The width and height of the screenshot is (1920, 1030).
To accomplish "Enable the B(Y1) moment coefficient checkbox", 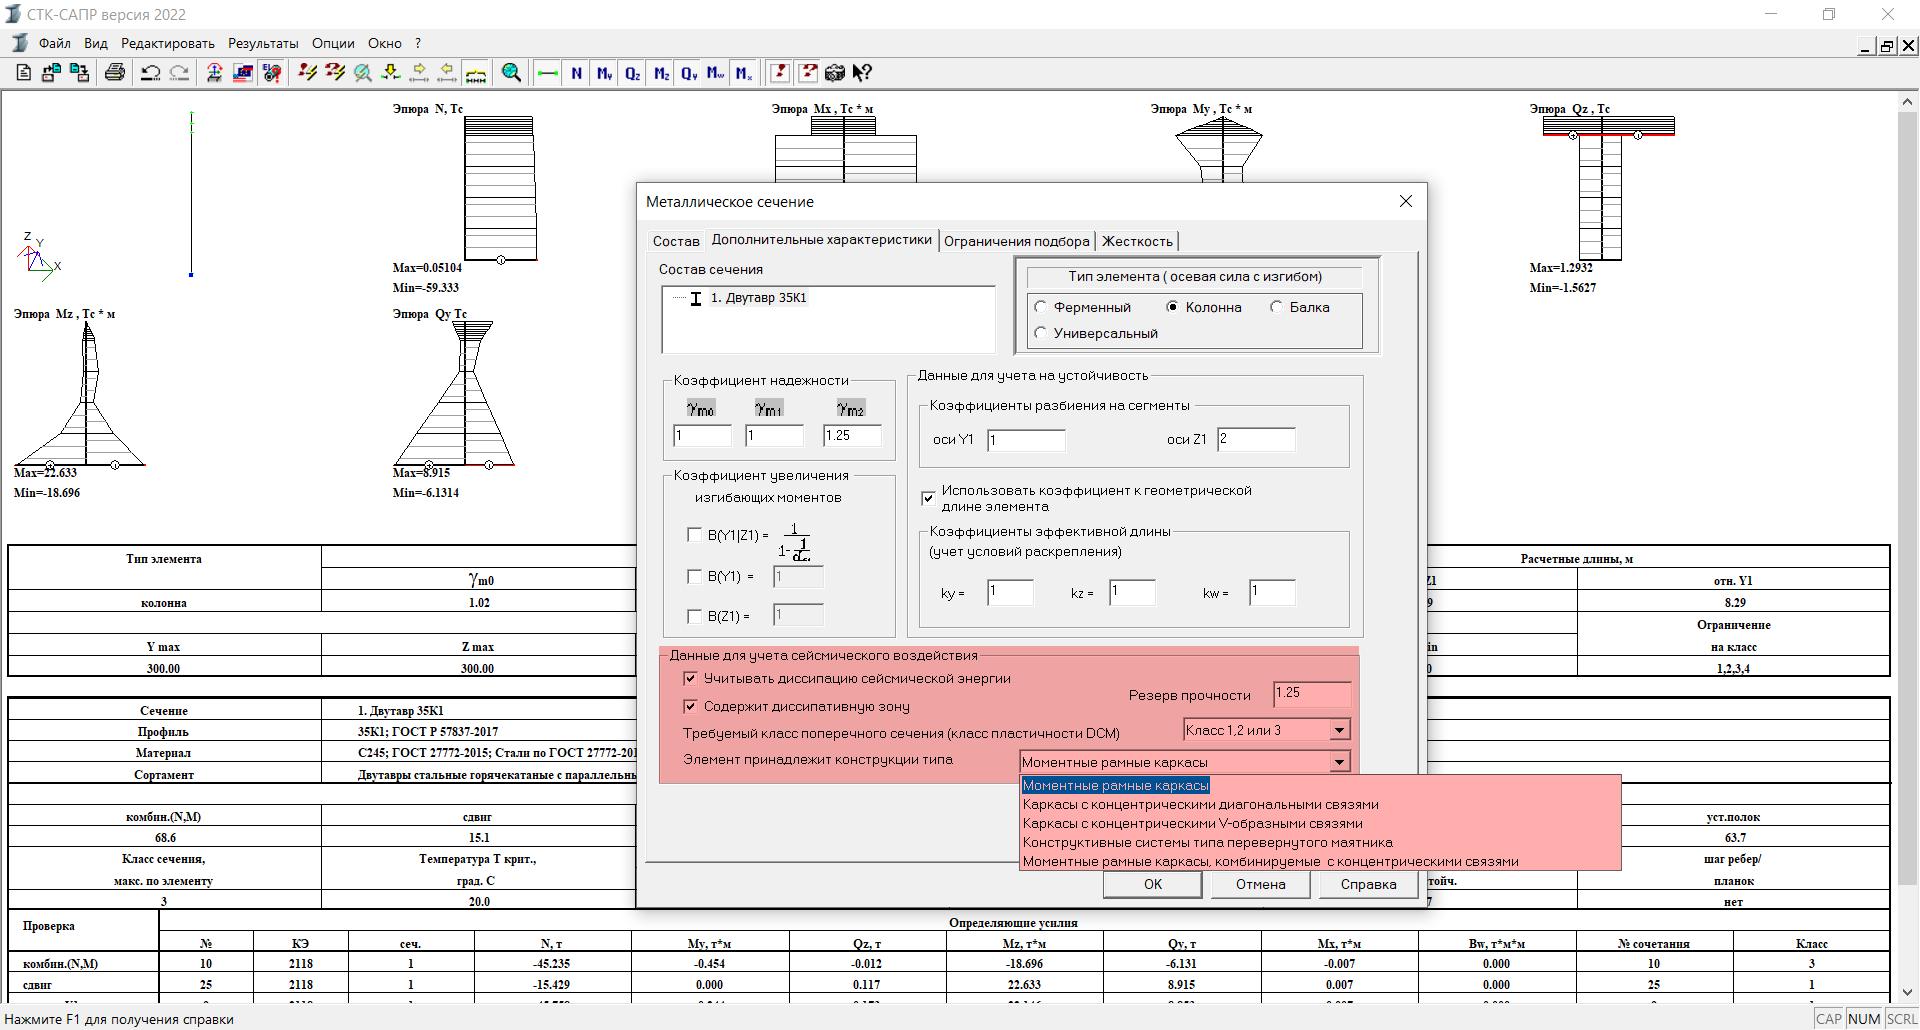I will pyautogui.click(x=694, y=577).
